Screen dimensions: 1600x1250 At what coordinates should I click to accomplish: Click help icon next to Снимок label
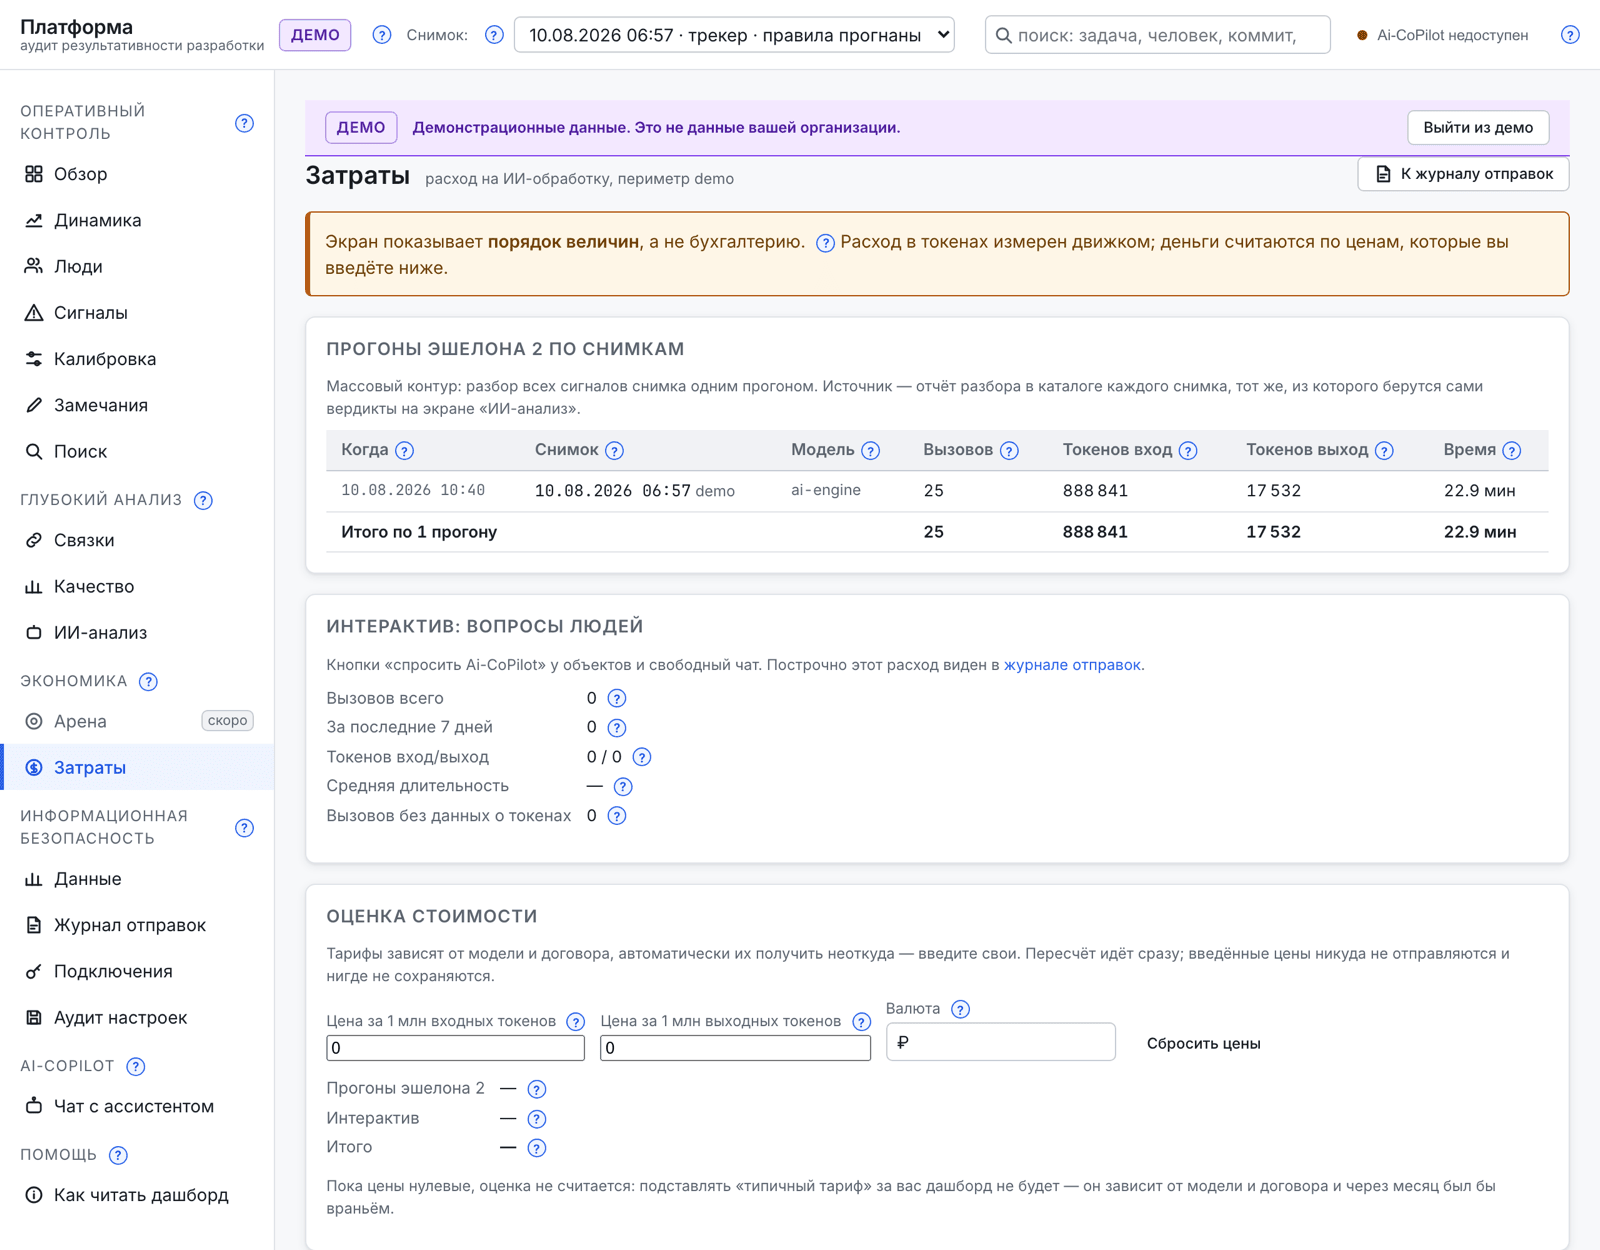(x=494, y=35)
